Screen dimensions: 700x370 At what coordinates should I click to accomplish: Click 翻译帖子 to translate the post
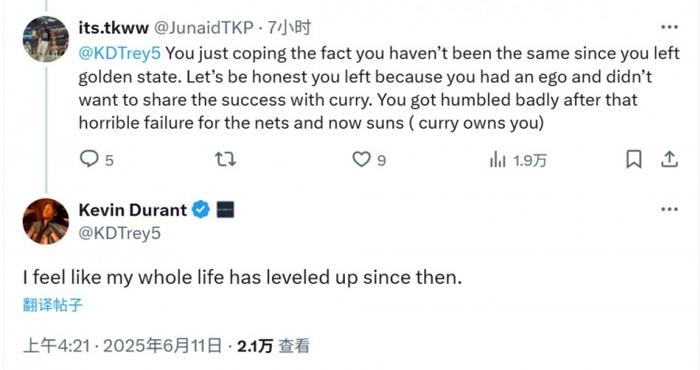[x=53, y=305]
